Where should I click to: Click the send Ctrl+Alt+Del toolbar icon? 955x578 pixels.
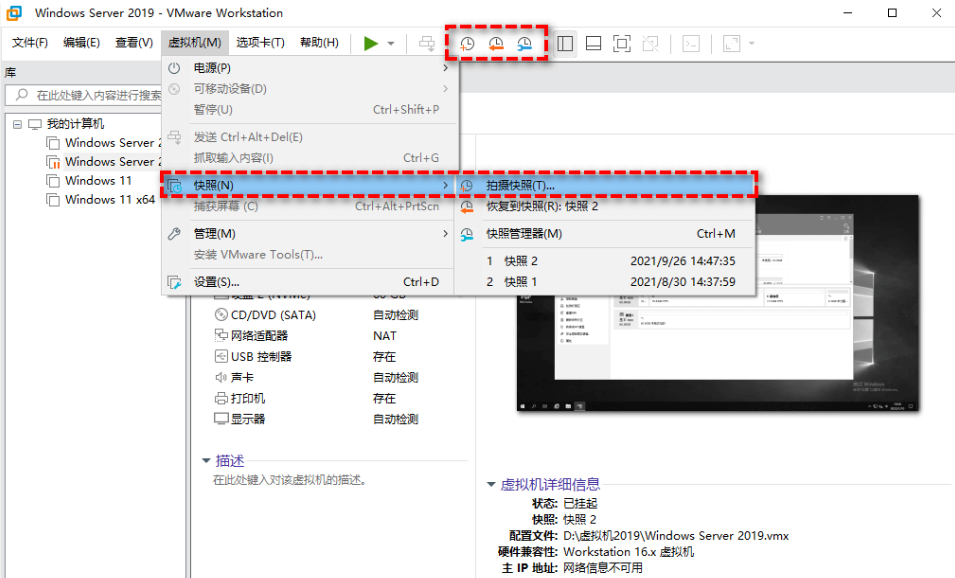[427, 43]
